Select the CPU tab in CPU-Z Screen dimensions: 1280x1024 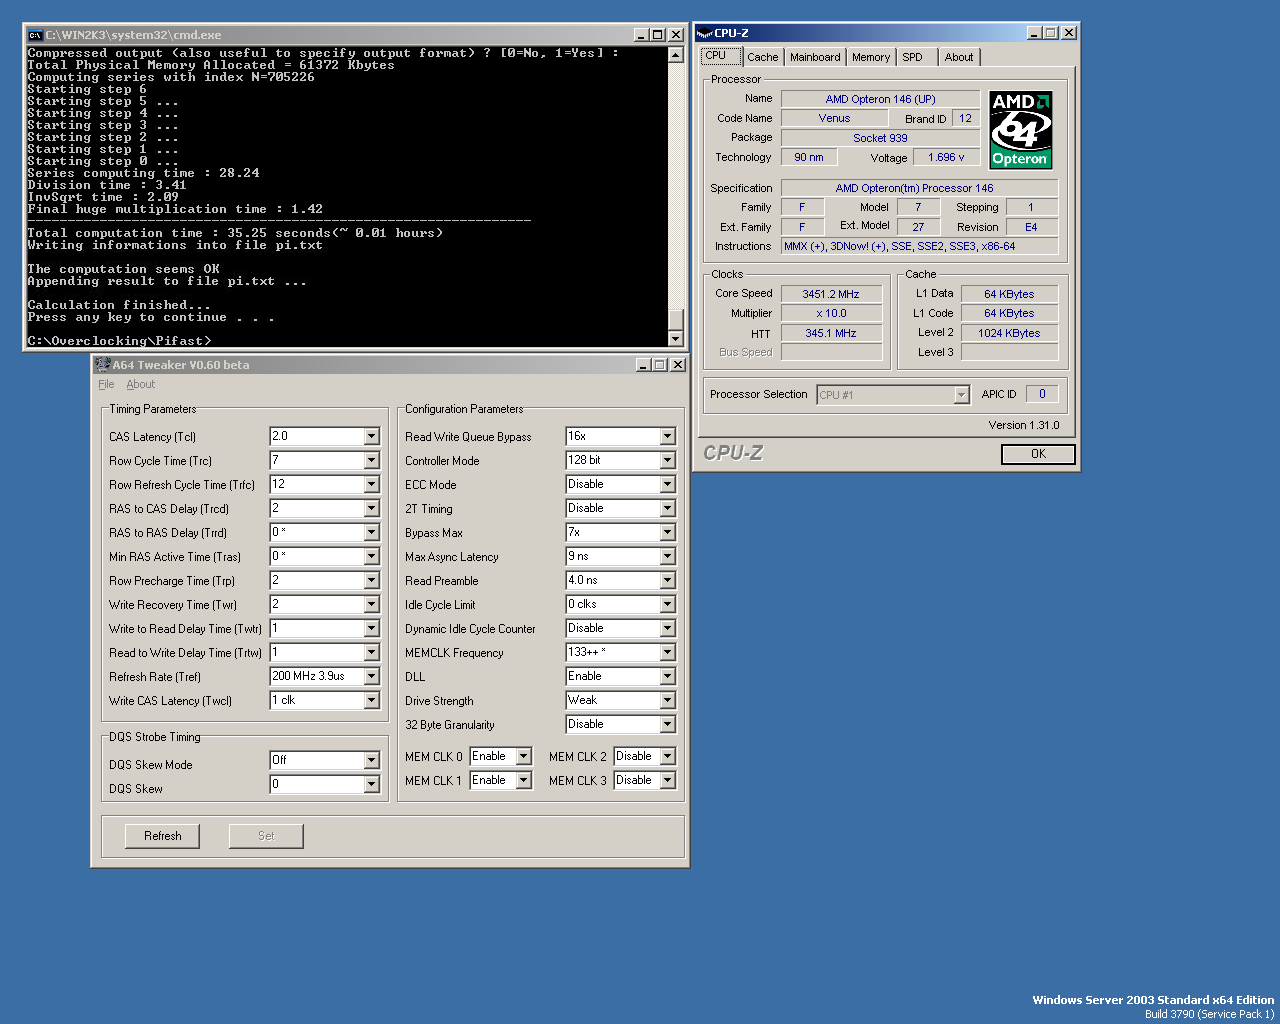721,56
